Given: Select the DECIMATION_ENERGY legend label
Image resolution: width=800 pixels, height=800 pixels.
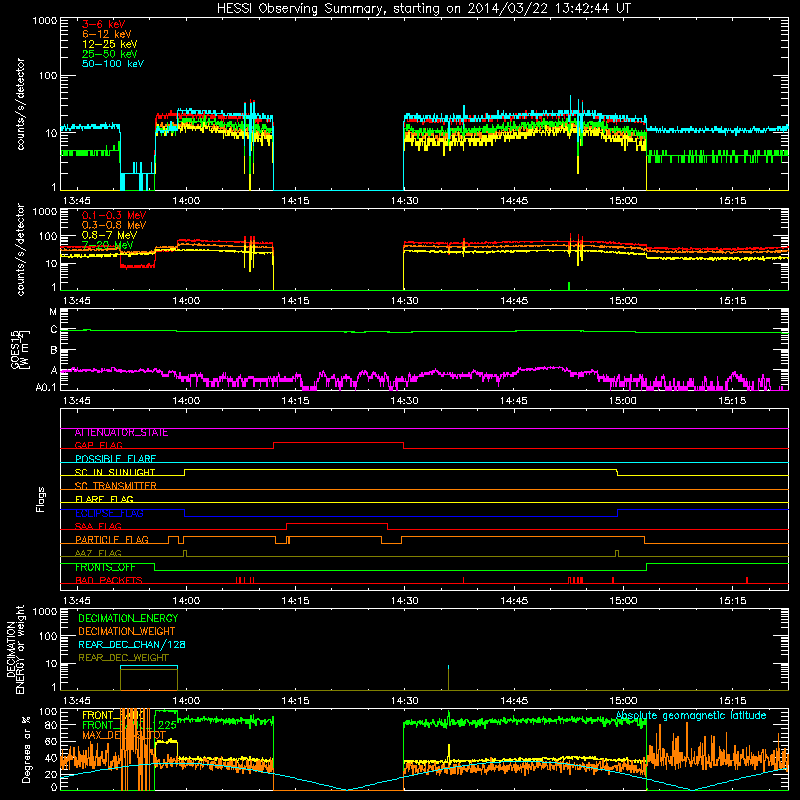Looking at the screenshot, I should point(128,618).
